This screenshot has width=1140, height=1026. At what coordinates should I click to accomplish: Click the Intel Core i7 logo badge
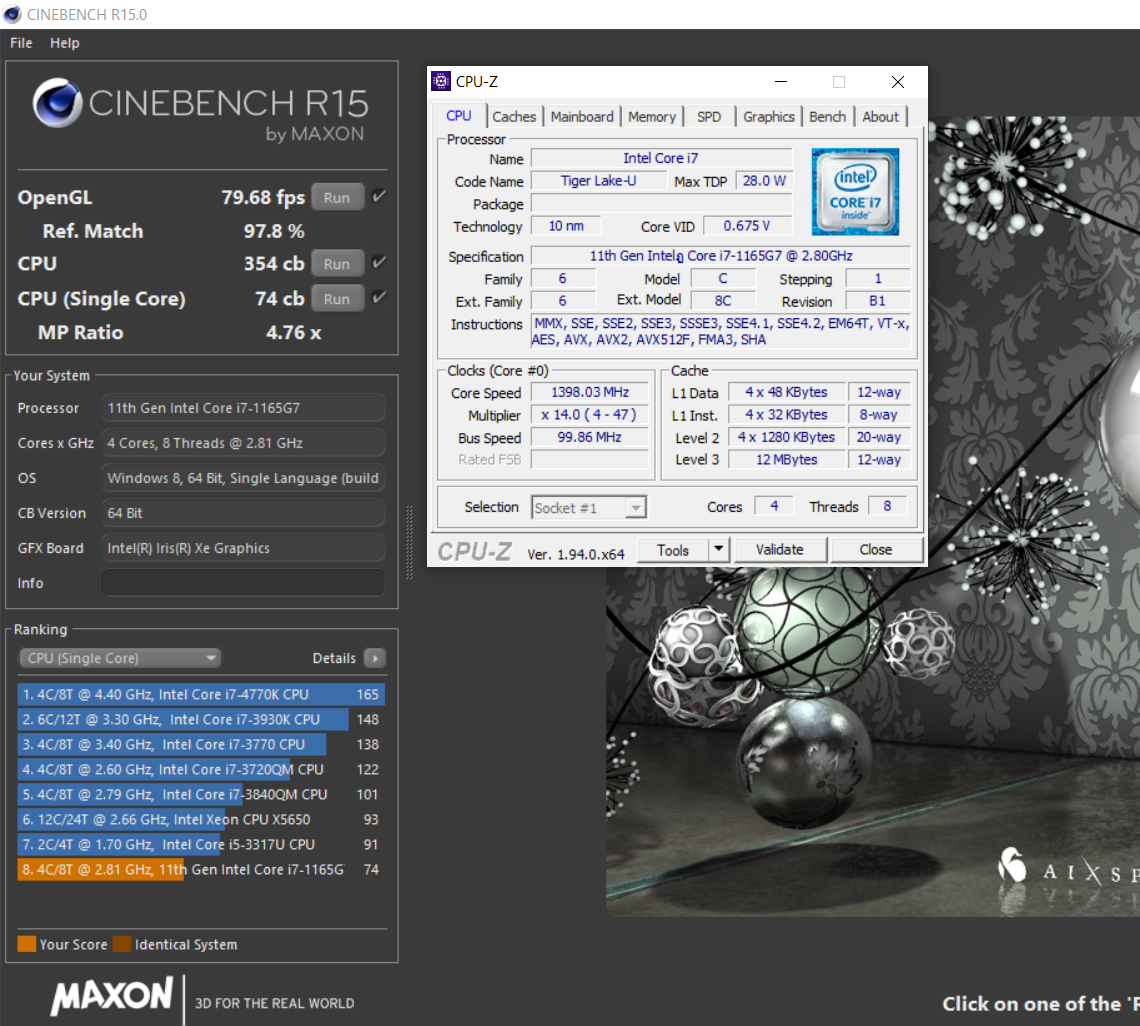(855, 192)
